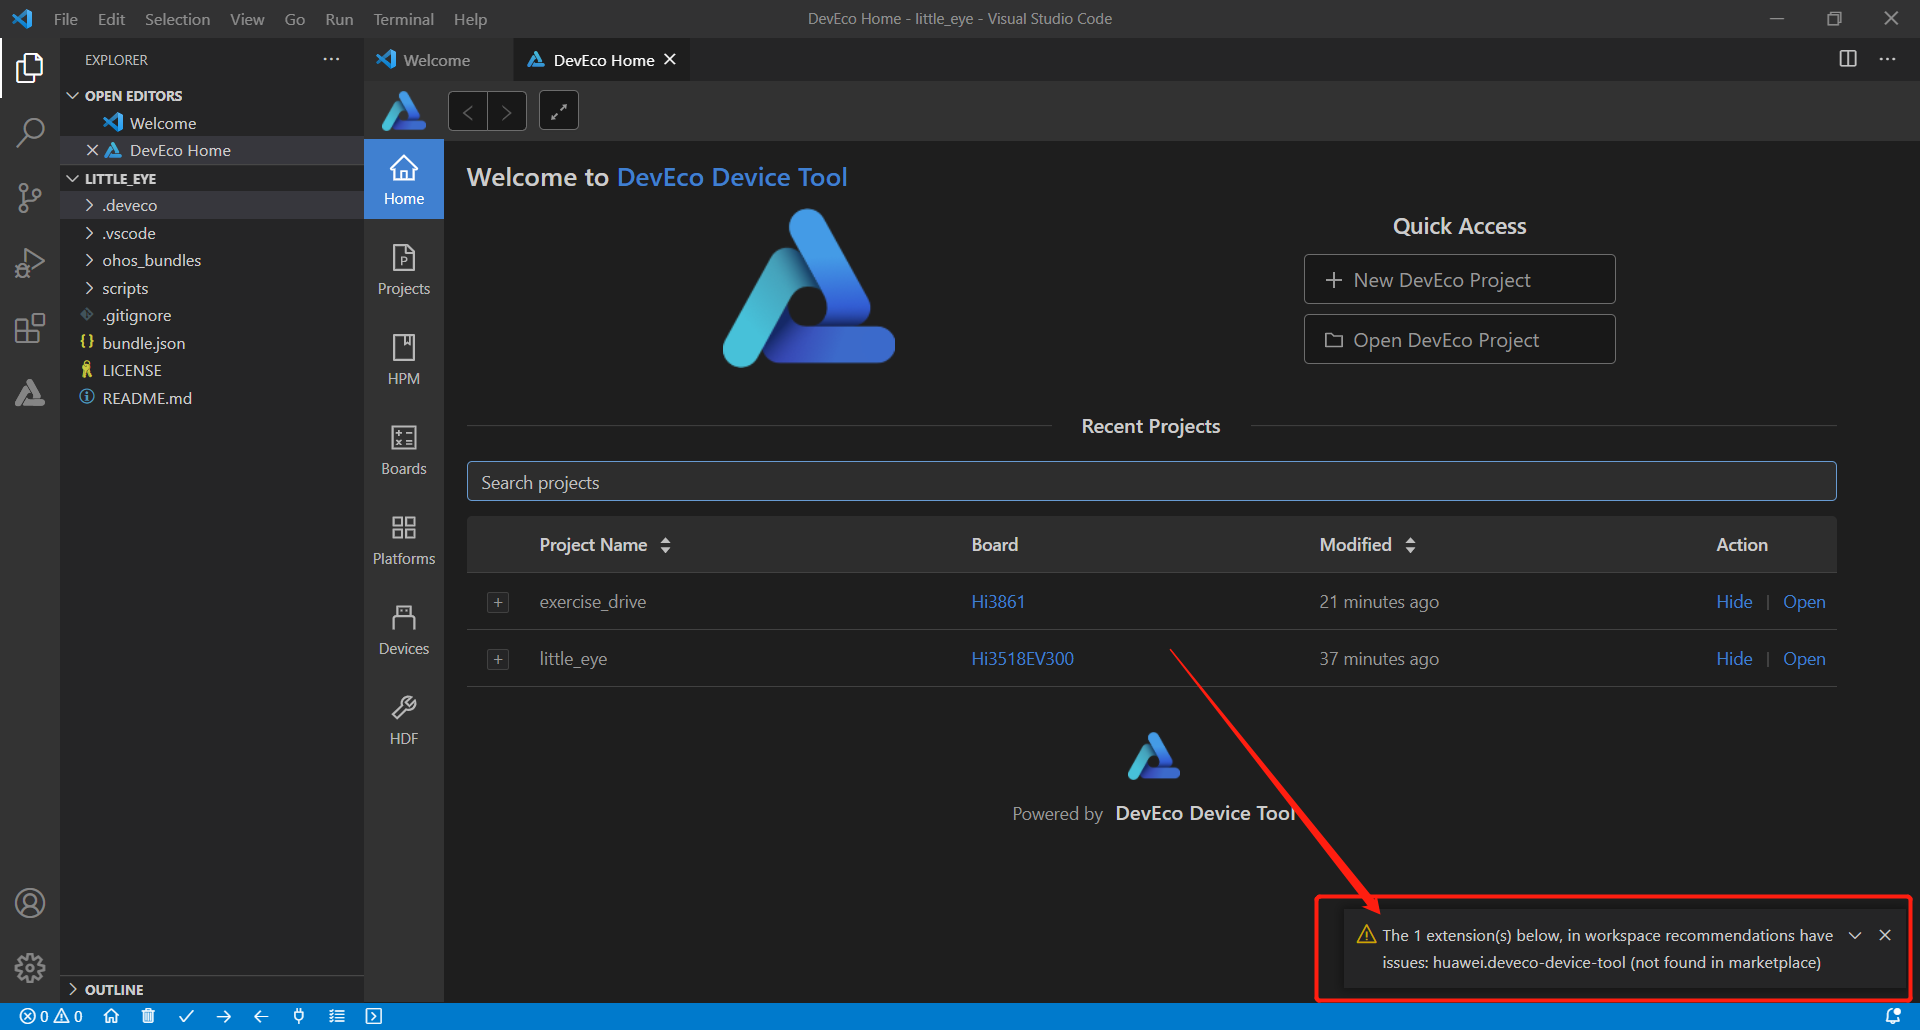Viewport: 1920px width, 1030px height.
Task: Close the DevEco Home tab
Action: point(670,59)
